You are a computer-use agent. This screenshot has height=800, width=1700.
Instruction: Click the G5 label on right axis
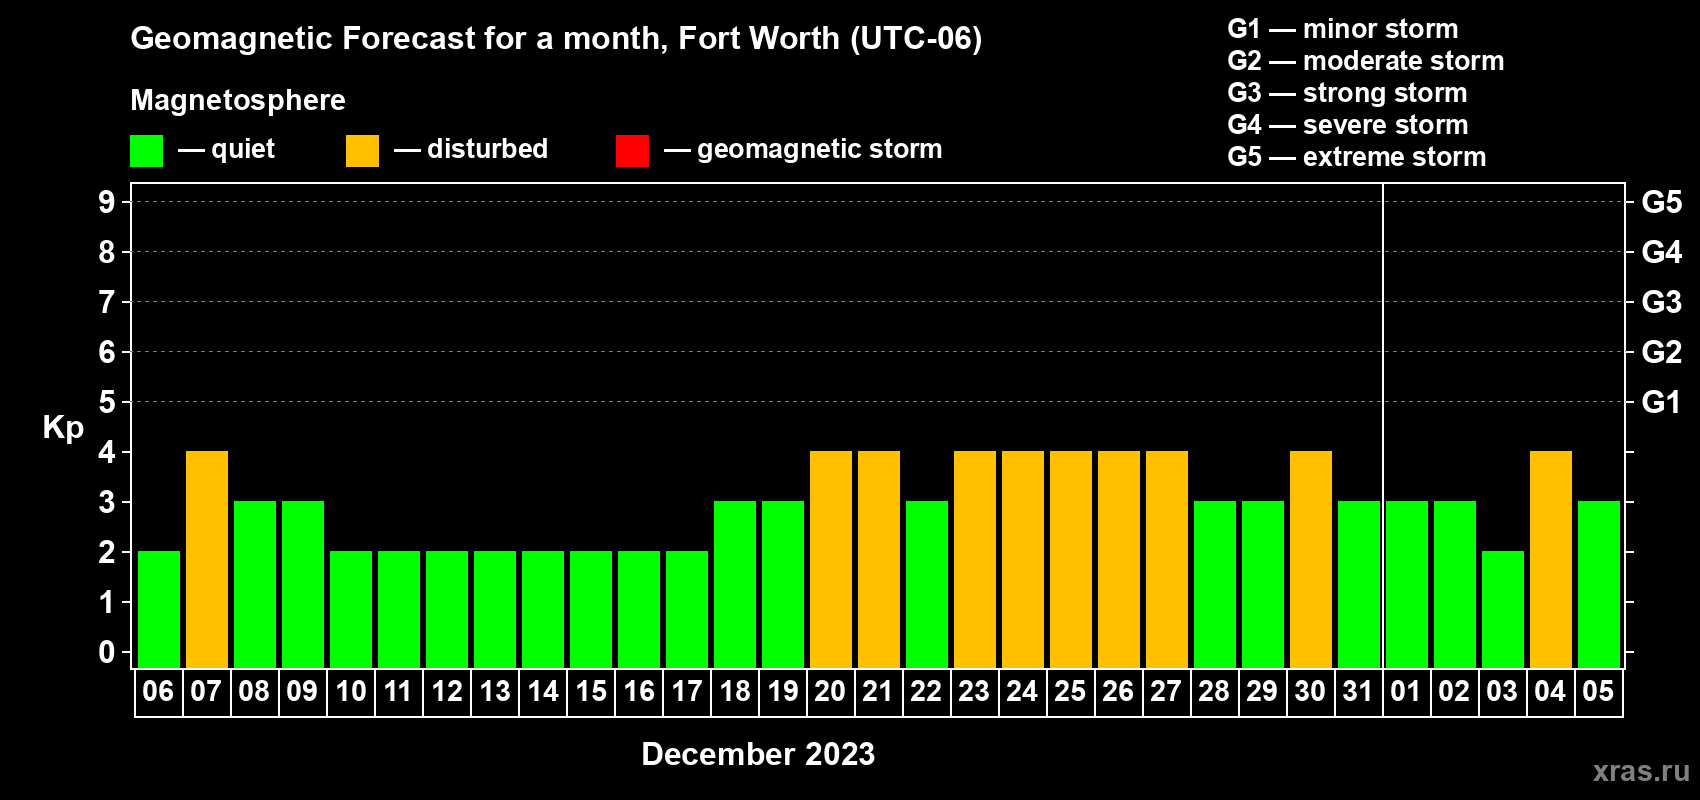point(1661,202)
